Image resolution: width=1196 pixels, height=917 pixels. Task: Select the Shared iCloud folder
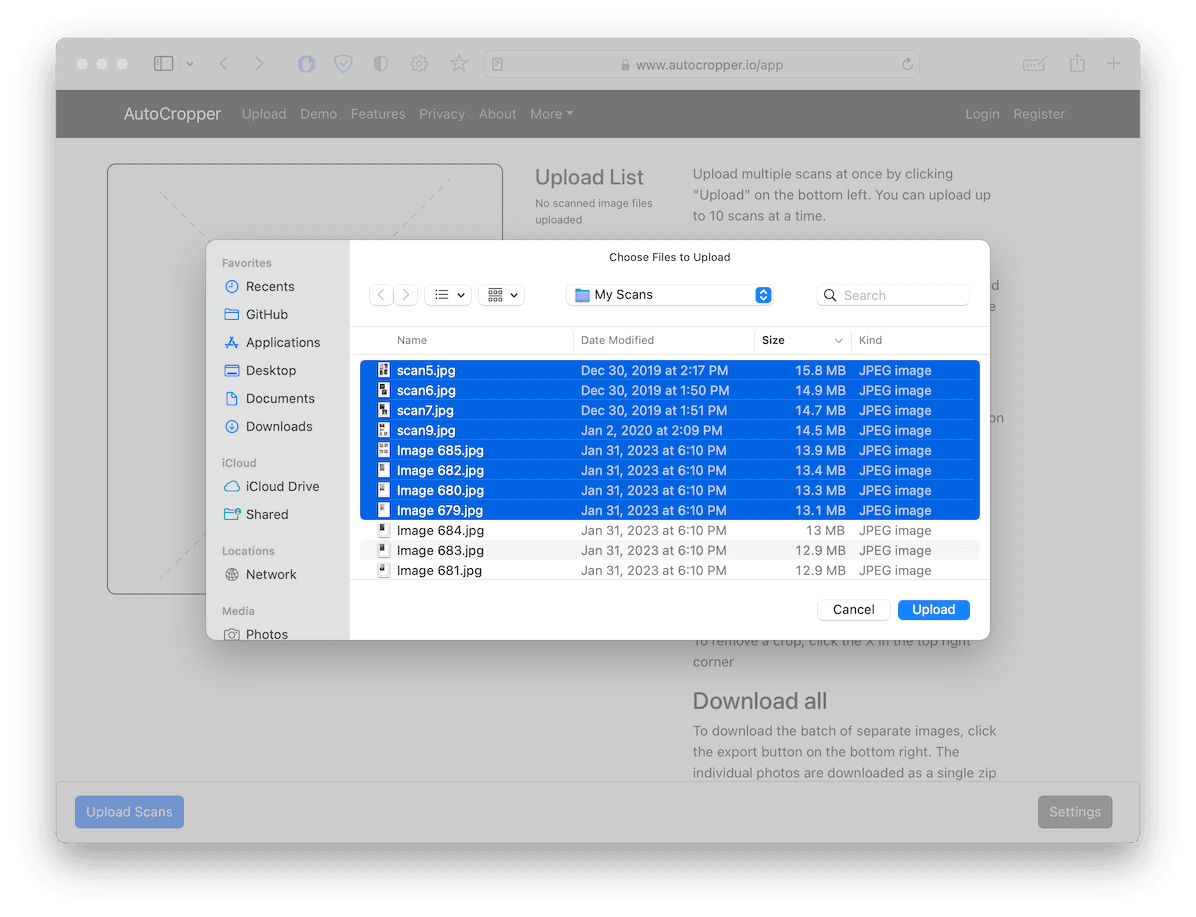[x=264, y=514]
